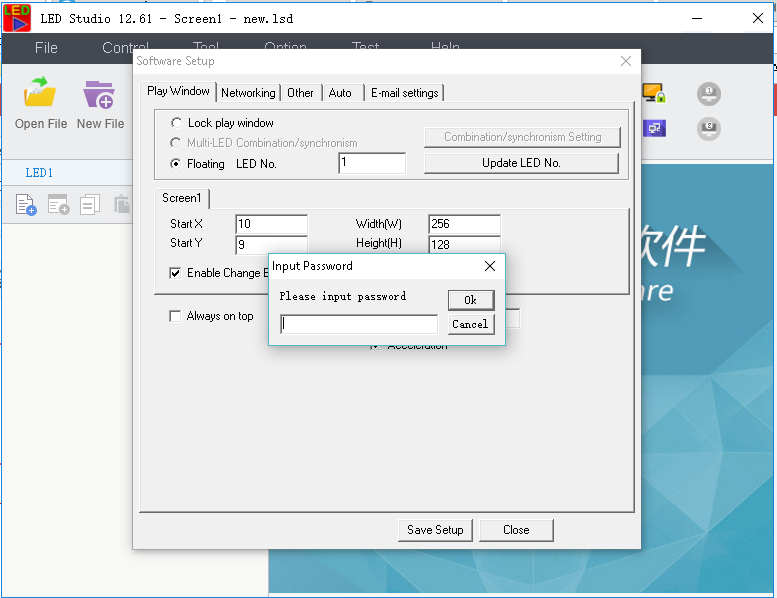Click Cancel in the password dialog

471,324
